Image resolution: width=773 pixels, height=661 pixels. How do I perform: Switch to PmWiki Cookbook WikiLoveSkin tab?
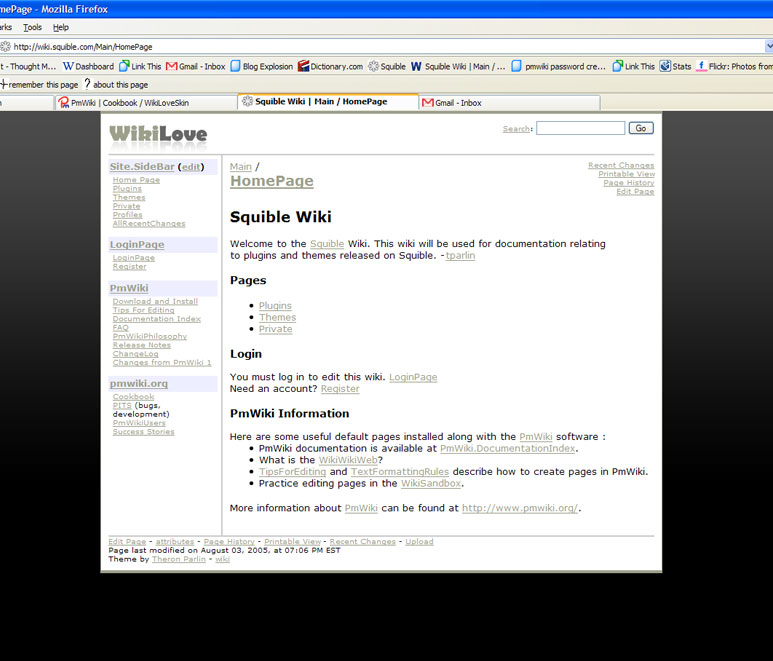pos(146,103)
